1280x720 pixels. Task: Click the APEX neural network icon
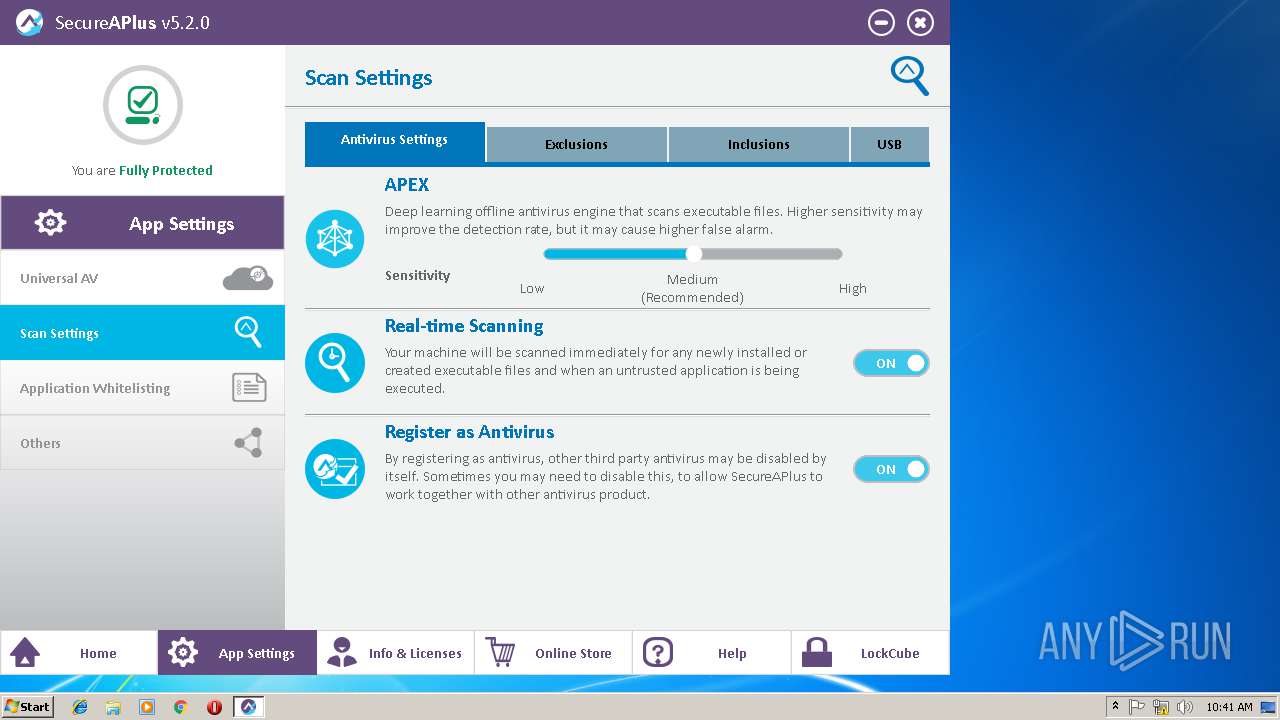point(335,239)
